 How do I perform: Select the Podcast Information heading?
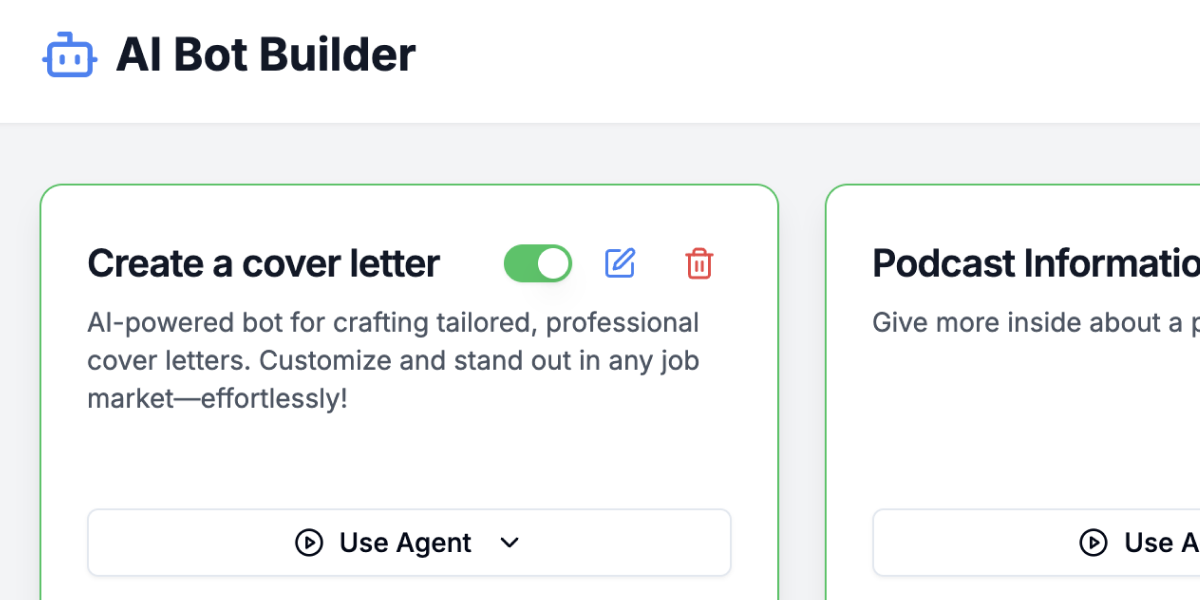(x=1036, y=264)
